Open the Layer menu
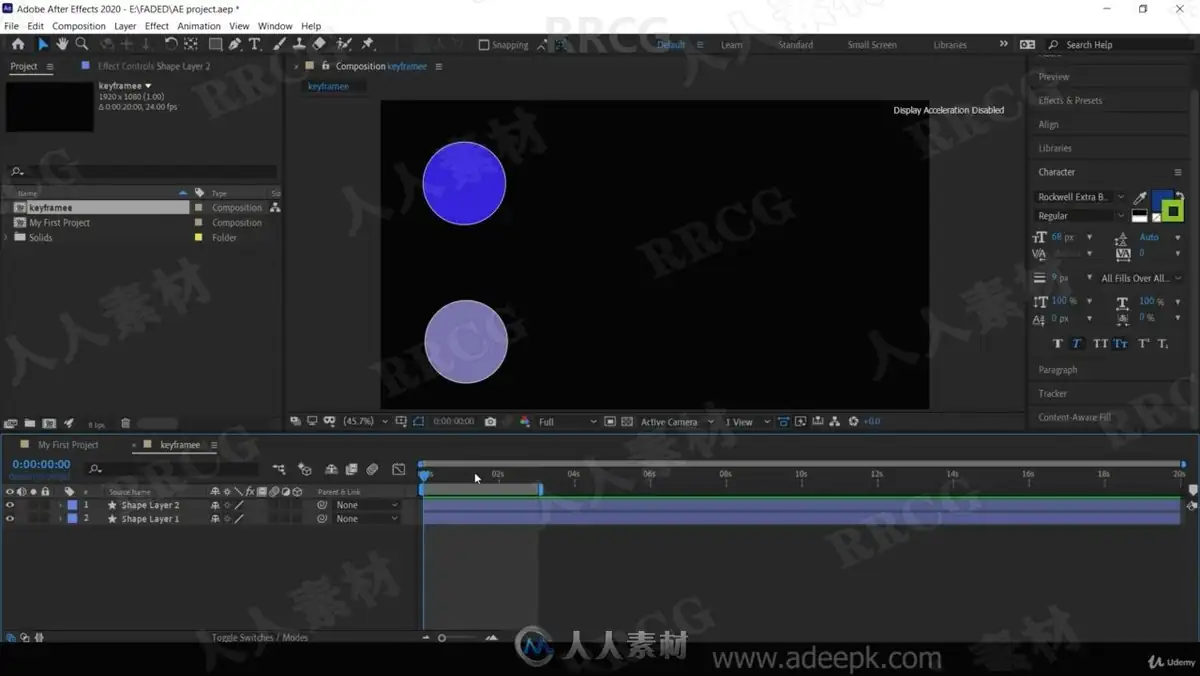The height and width of the screenshot is (676, 1200). (x=125, y=26)
